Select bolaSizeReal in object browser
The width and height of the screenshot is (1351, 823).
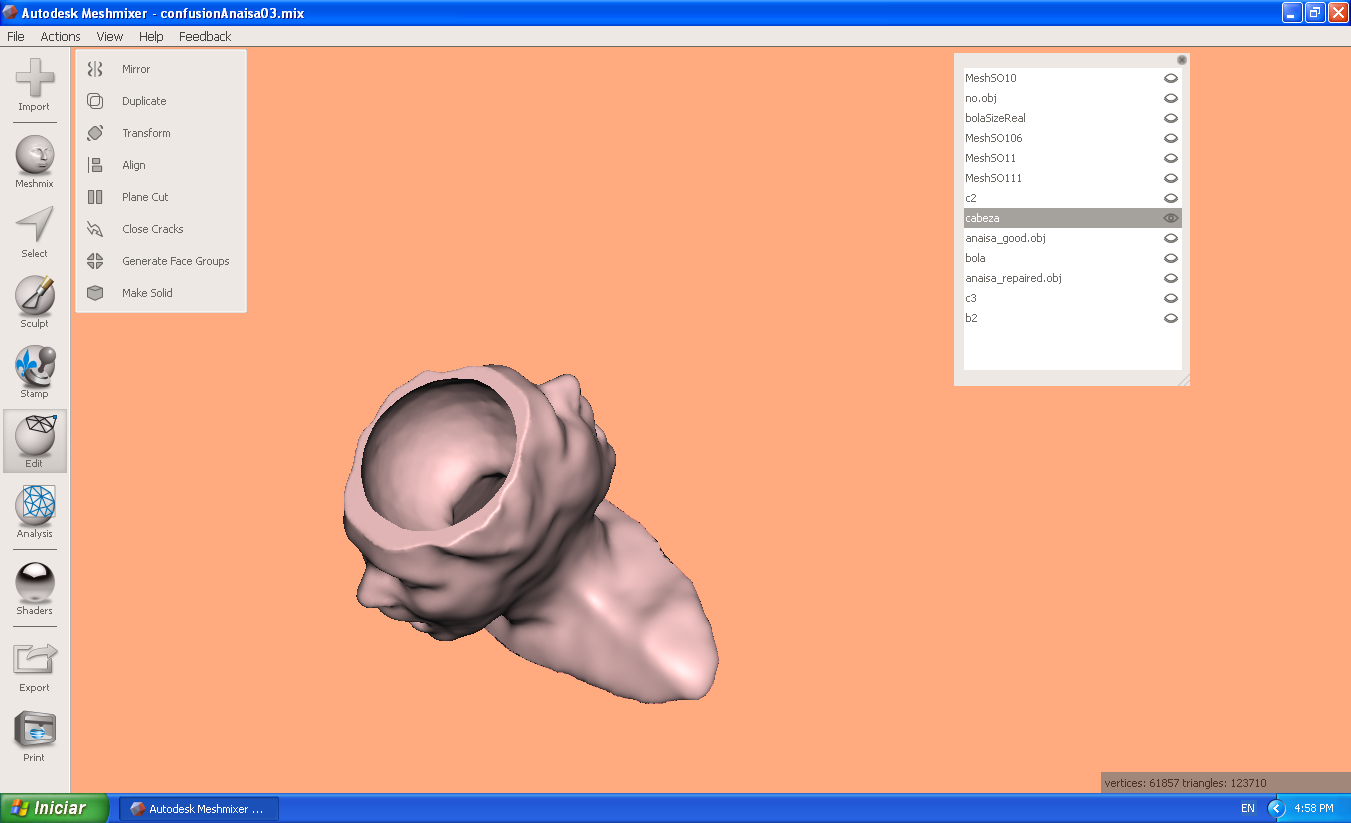click(x=995, y=118)
